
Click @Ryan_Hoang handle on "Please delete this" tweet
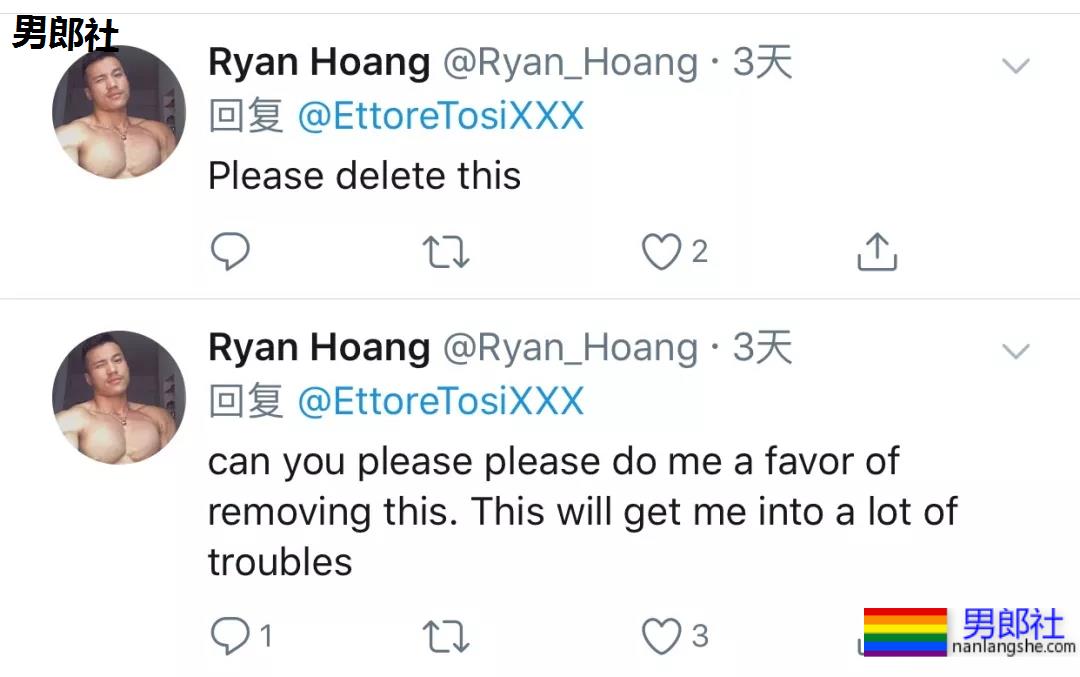pyautogui.click(x=570, y=63)
